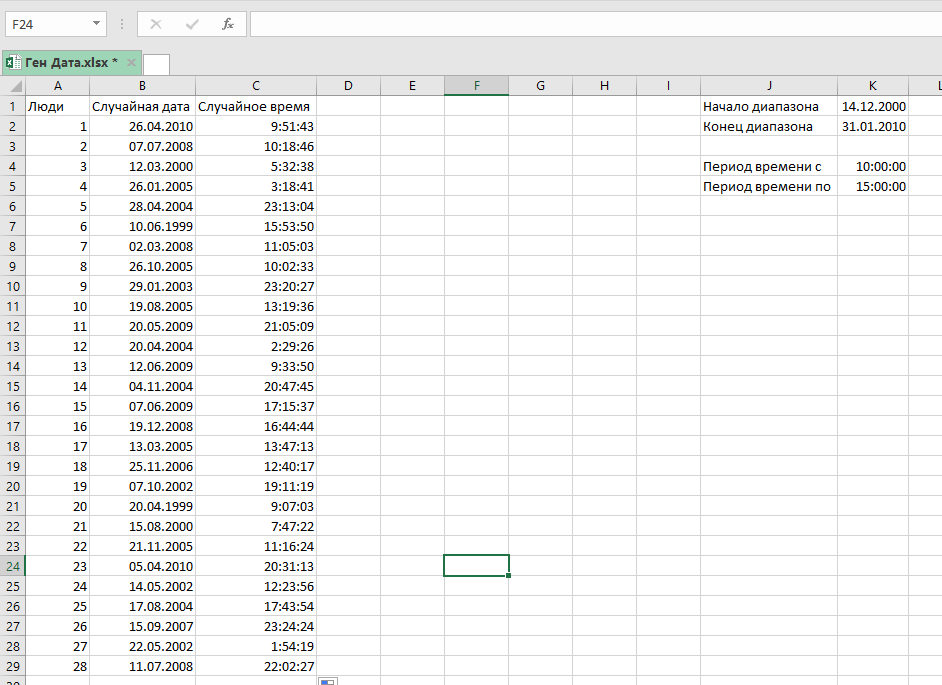Close the Ген Дата.xlsx workbook tab
Viewport: 942px width, 685px height.
pos(131,62)
